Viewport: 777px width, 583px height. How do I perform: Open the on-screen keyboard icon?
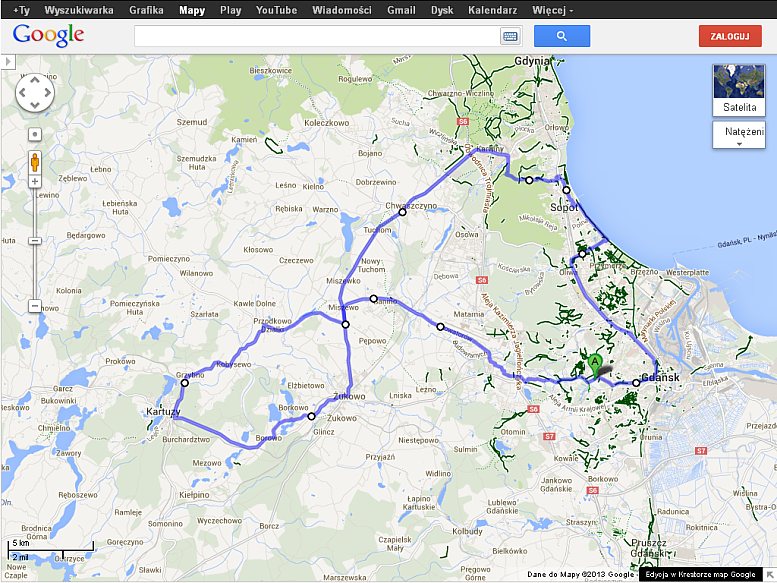(x=510, y=36)
